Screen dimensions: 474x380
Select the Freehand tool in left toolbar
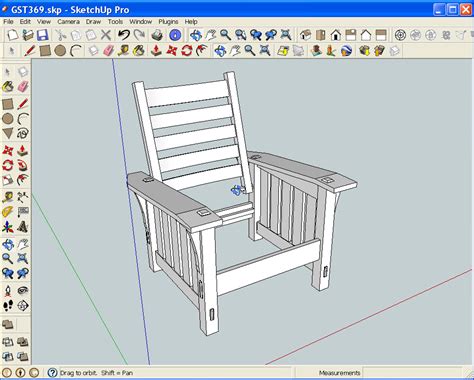(23, 133)
